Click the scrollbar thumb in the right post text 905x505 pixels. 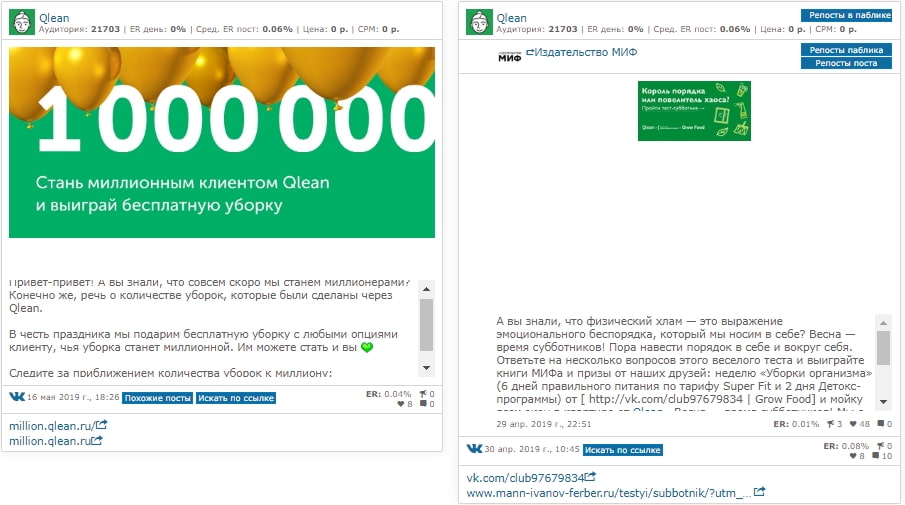pos(883,349)
